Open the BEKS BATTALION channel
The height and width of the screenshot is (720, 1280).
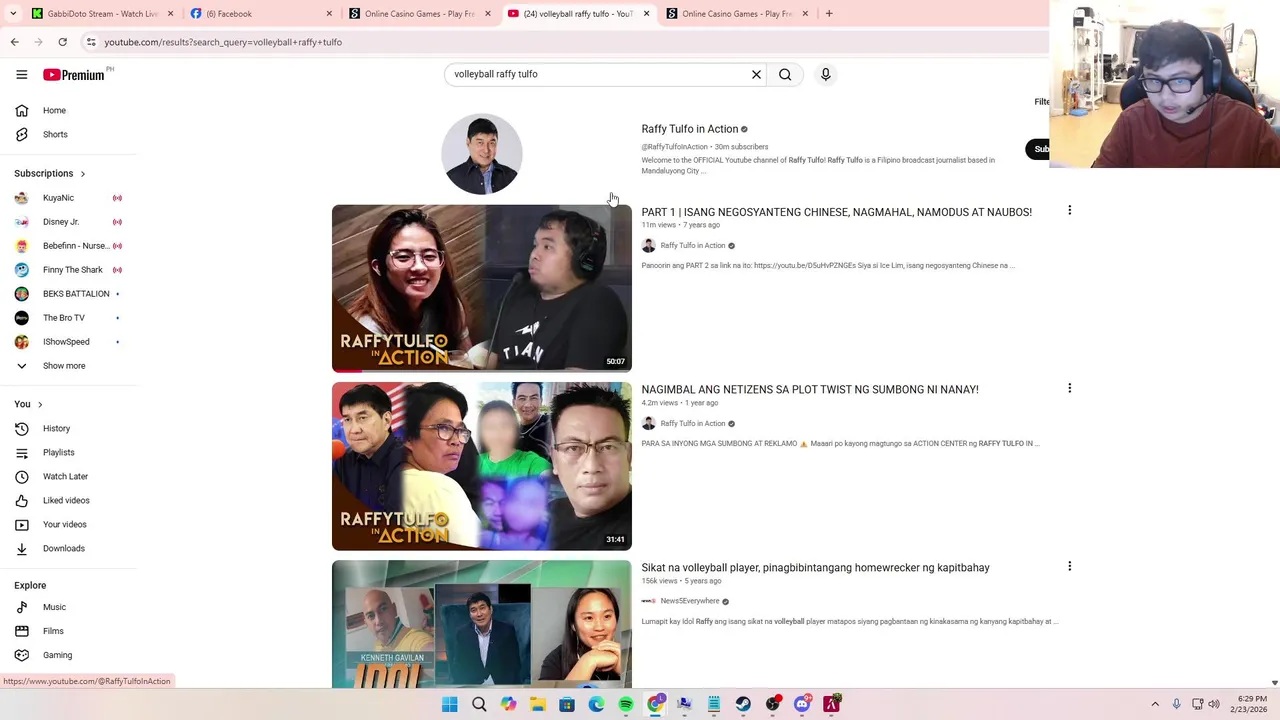(x=68, y=294)
